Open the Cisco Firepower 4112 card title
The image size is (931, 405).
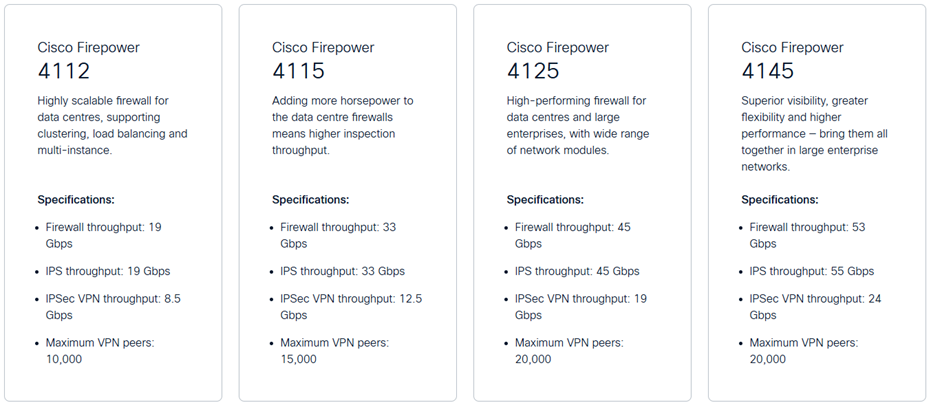[x=88, y=59]
